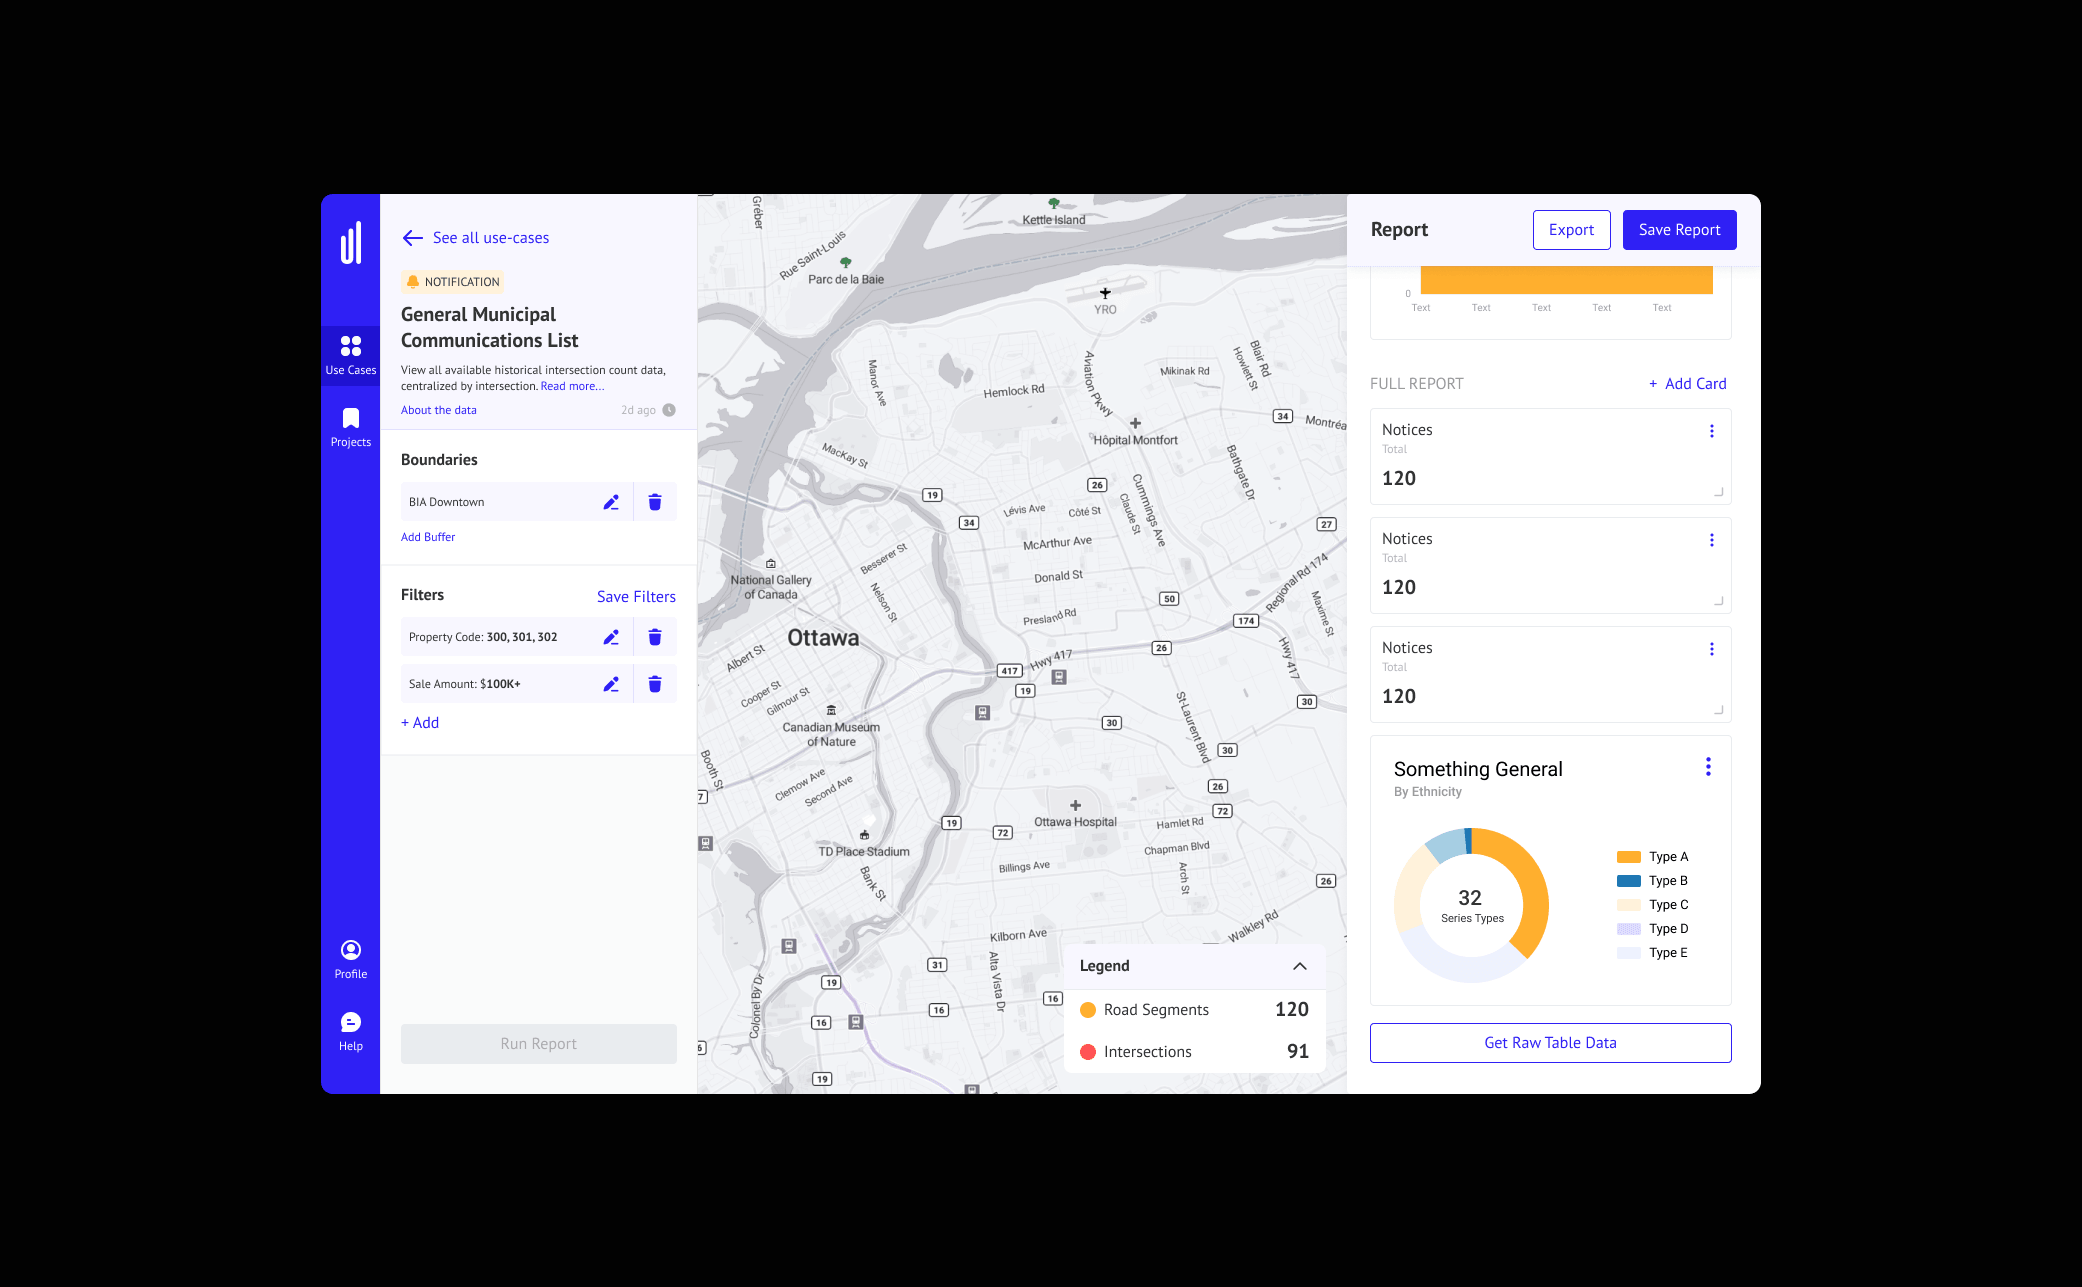Click the Parc de la Baie tree marker

tap(846, 263)
